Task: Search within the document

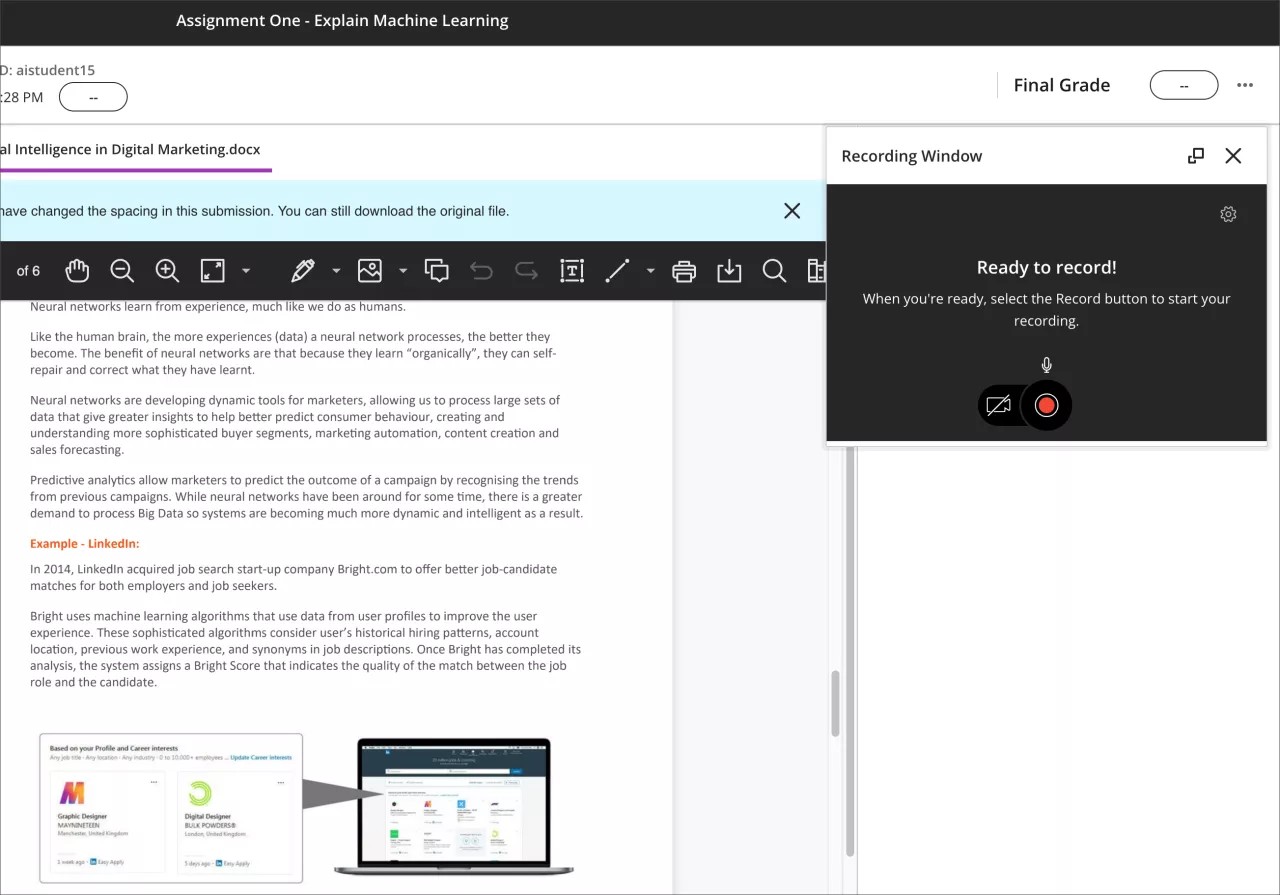Action: click(x=773, y=270)
